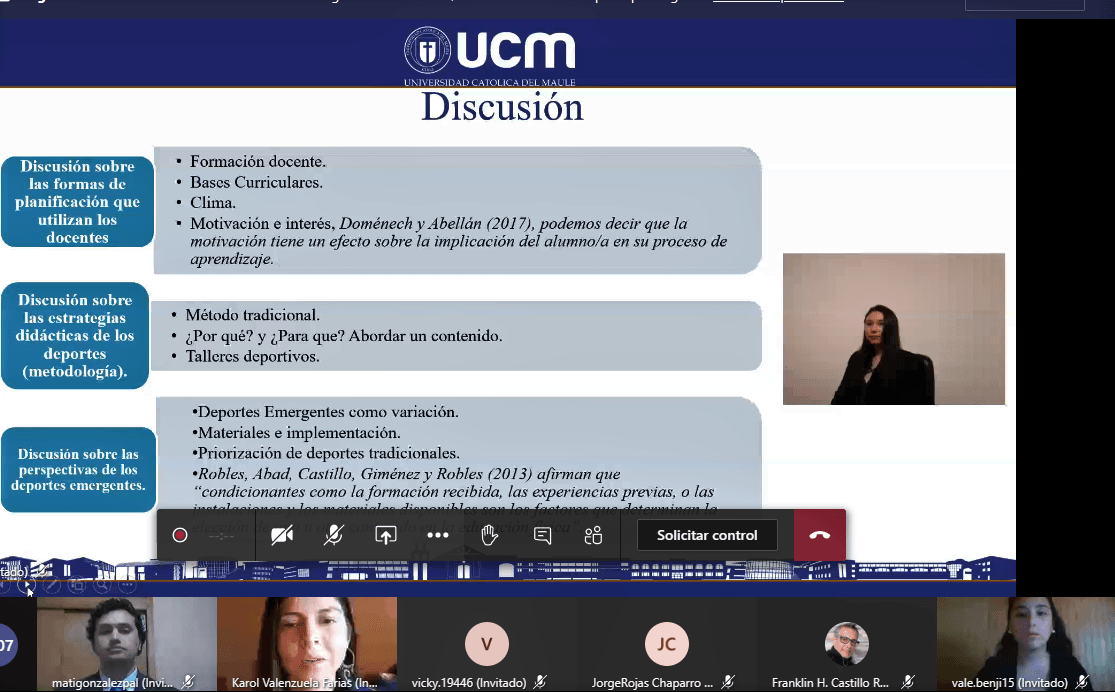This screenshot has height=692, width=1115.
Task: Click the slideshow see-all-slides icon
Action: (77, 586)
